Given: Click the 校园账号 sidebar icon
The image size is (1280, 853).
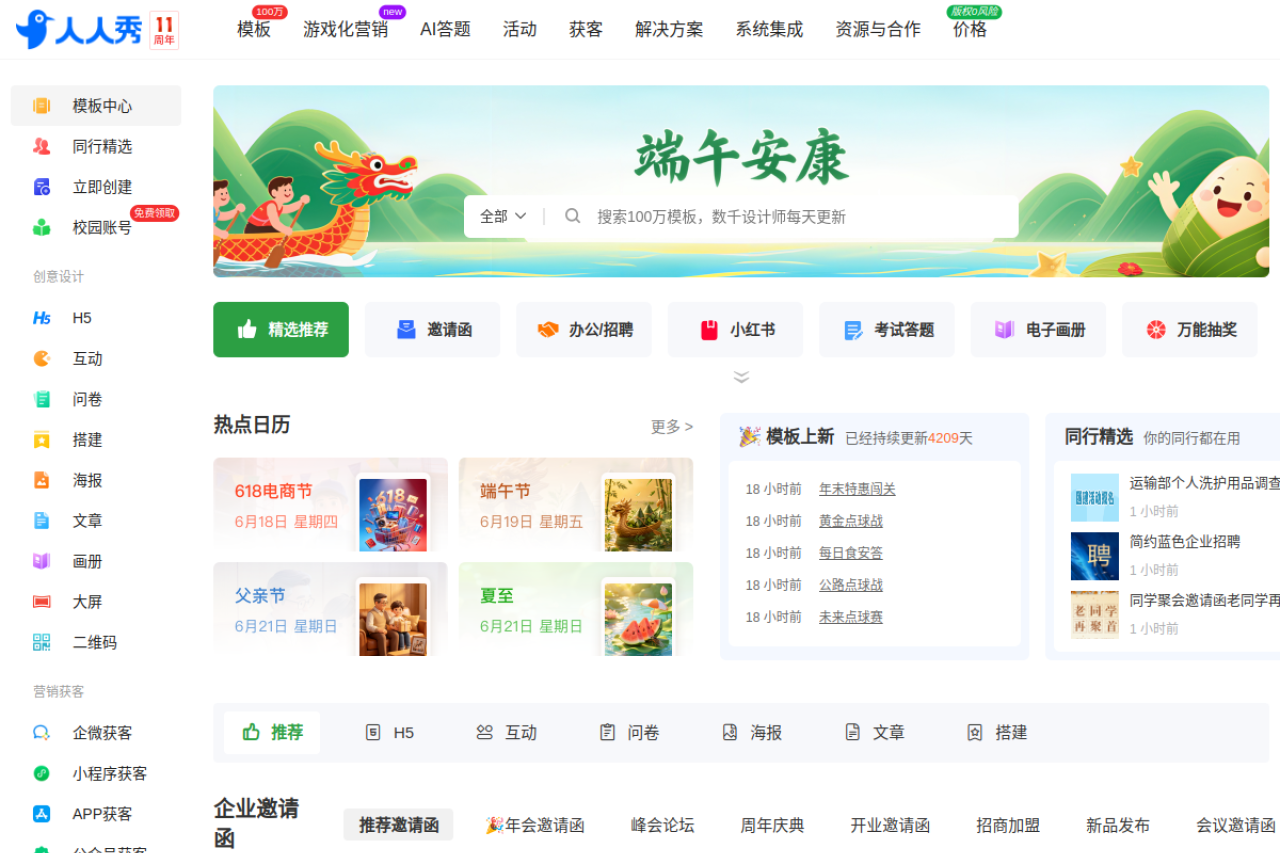Looking at the screenshot, I should [41, 228].
